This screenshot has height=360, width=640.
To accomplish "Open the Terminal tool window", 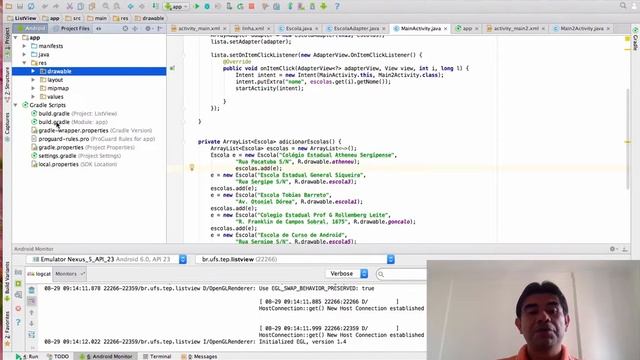I will point(157,356).
